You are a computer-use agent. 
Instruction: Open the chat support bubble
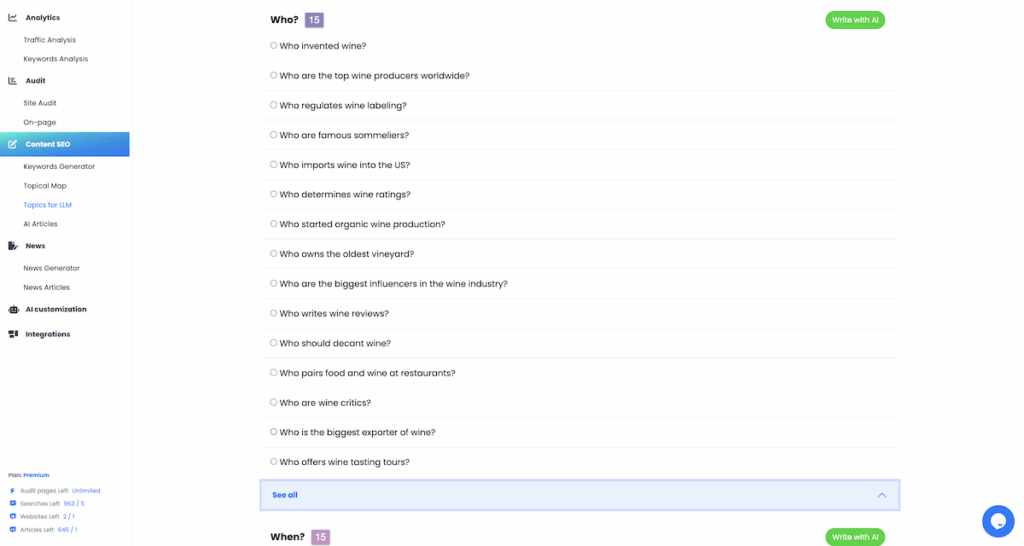pos(998,521)
